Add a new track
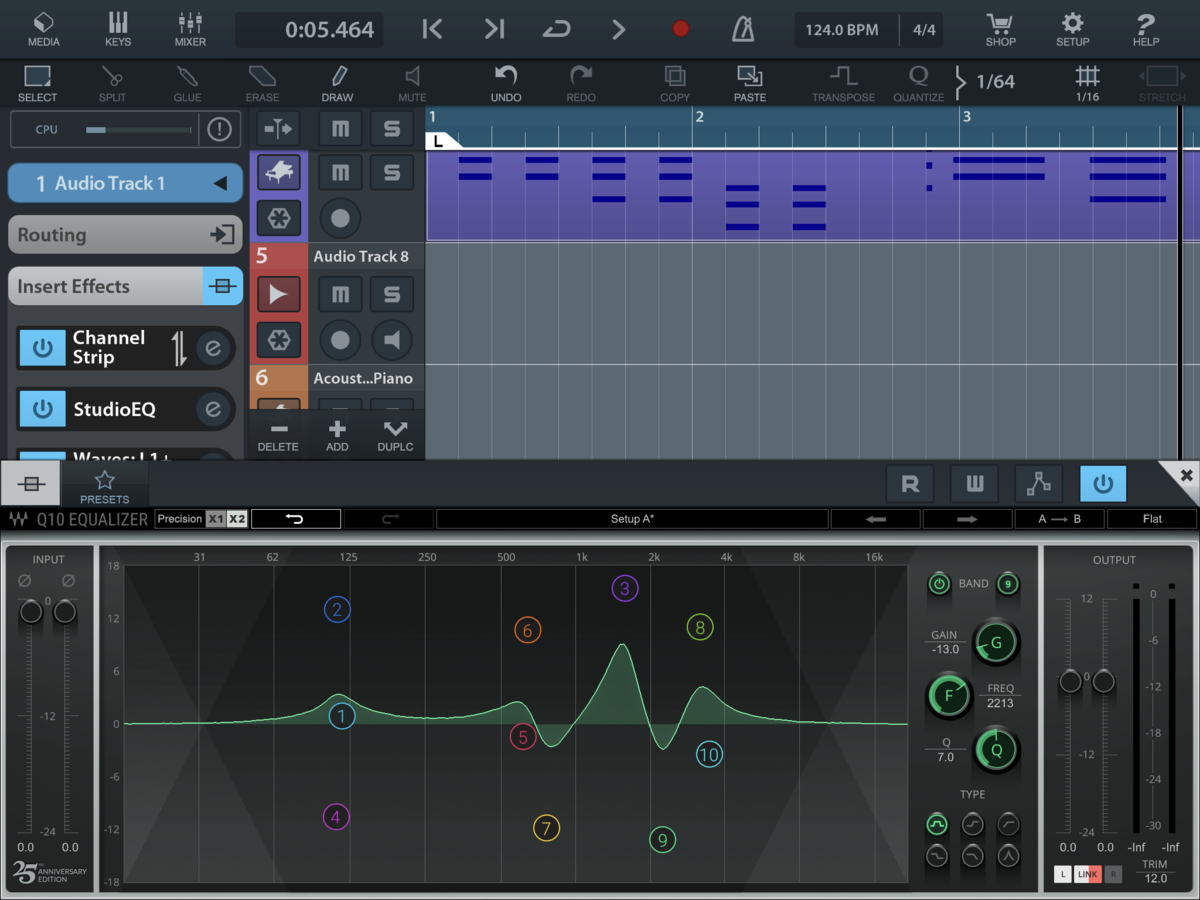Viewport: 1200px width, 900px height. click(x=337, y=436)
